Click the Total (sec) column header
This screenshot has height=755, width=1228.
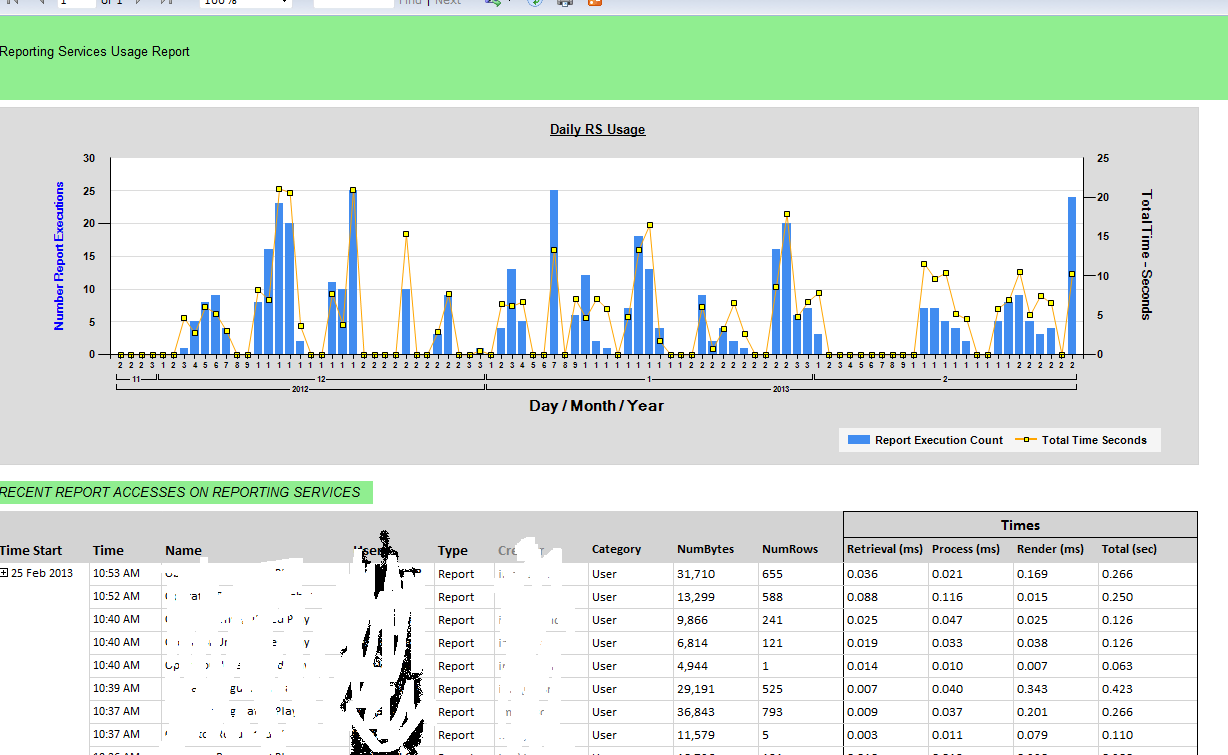[1129, 549]
